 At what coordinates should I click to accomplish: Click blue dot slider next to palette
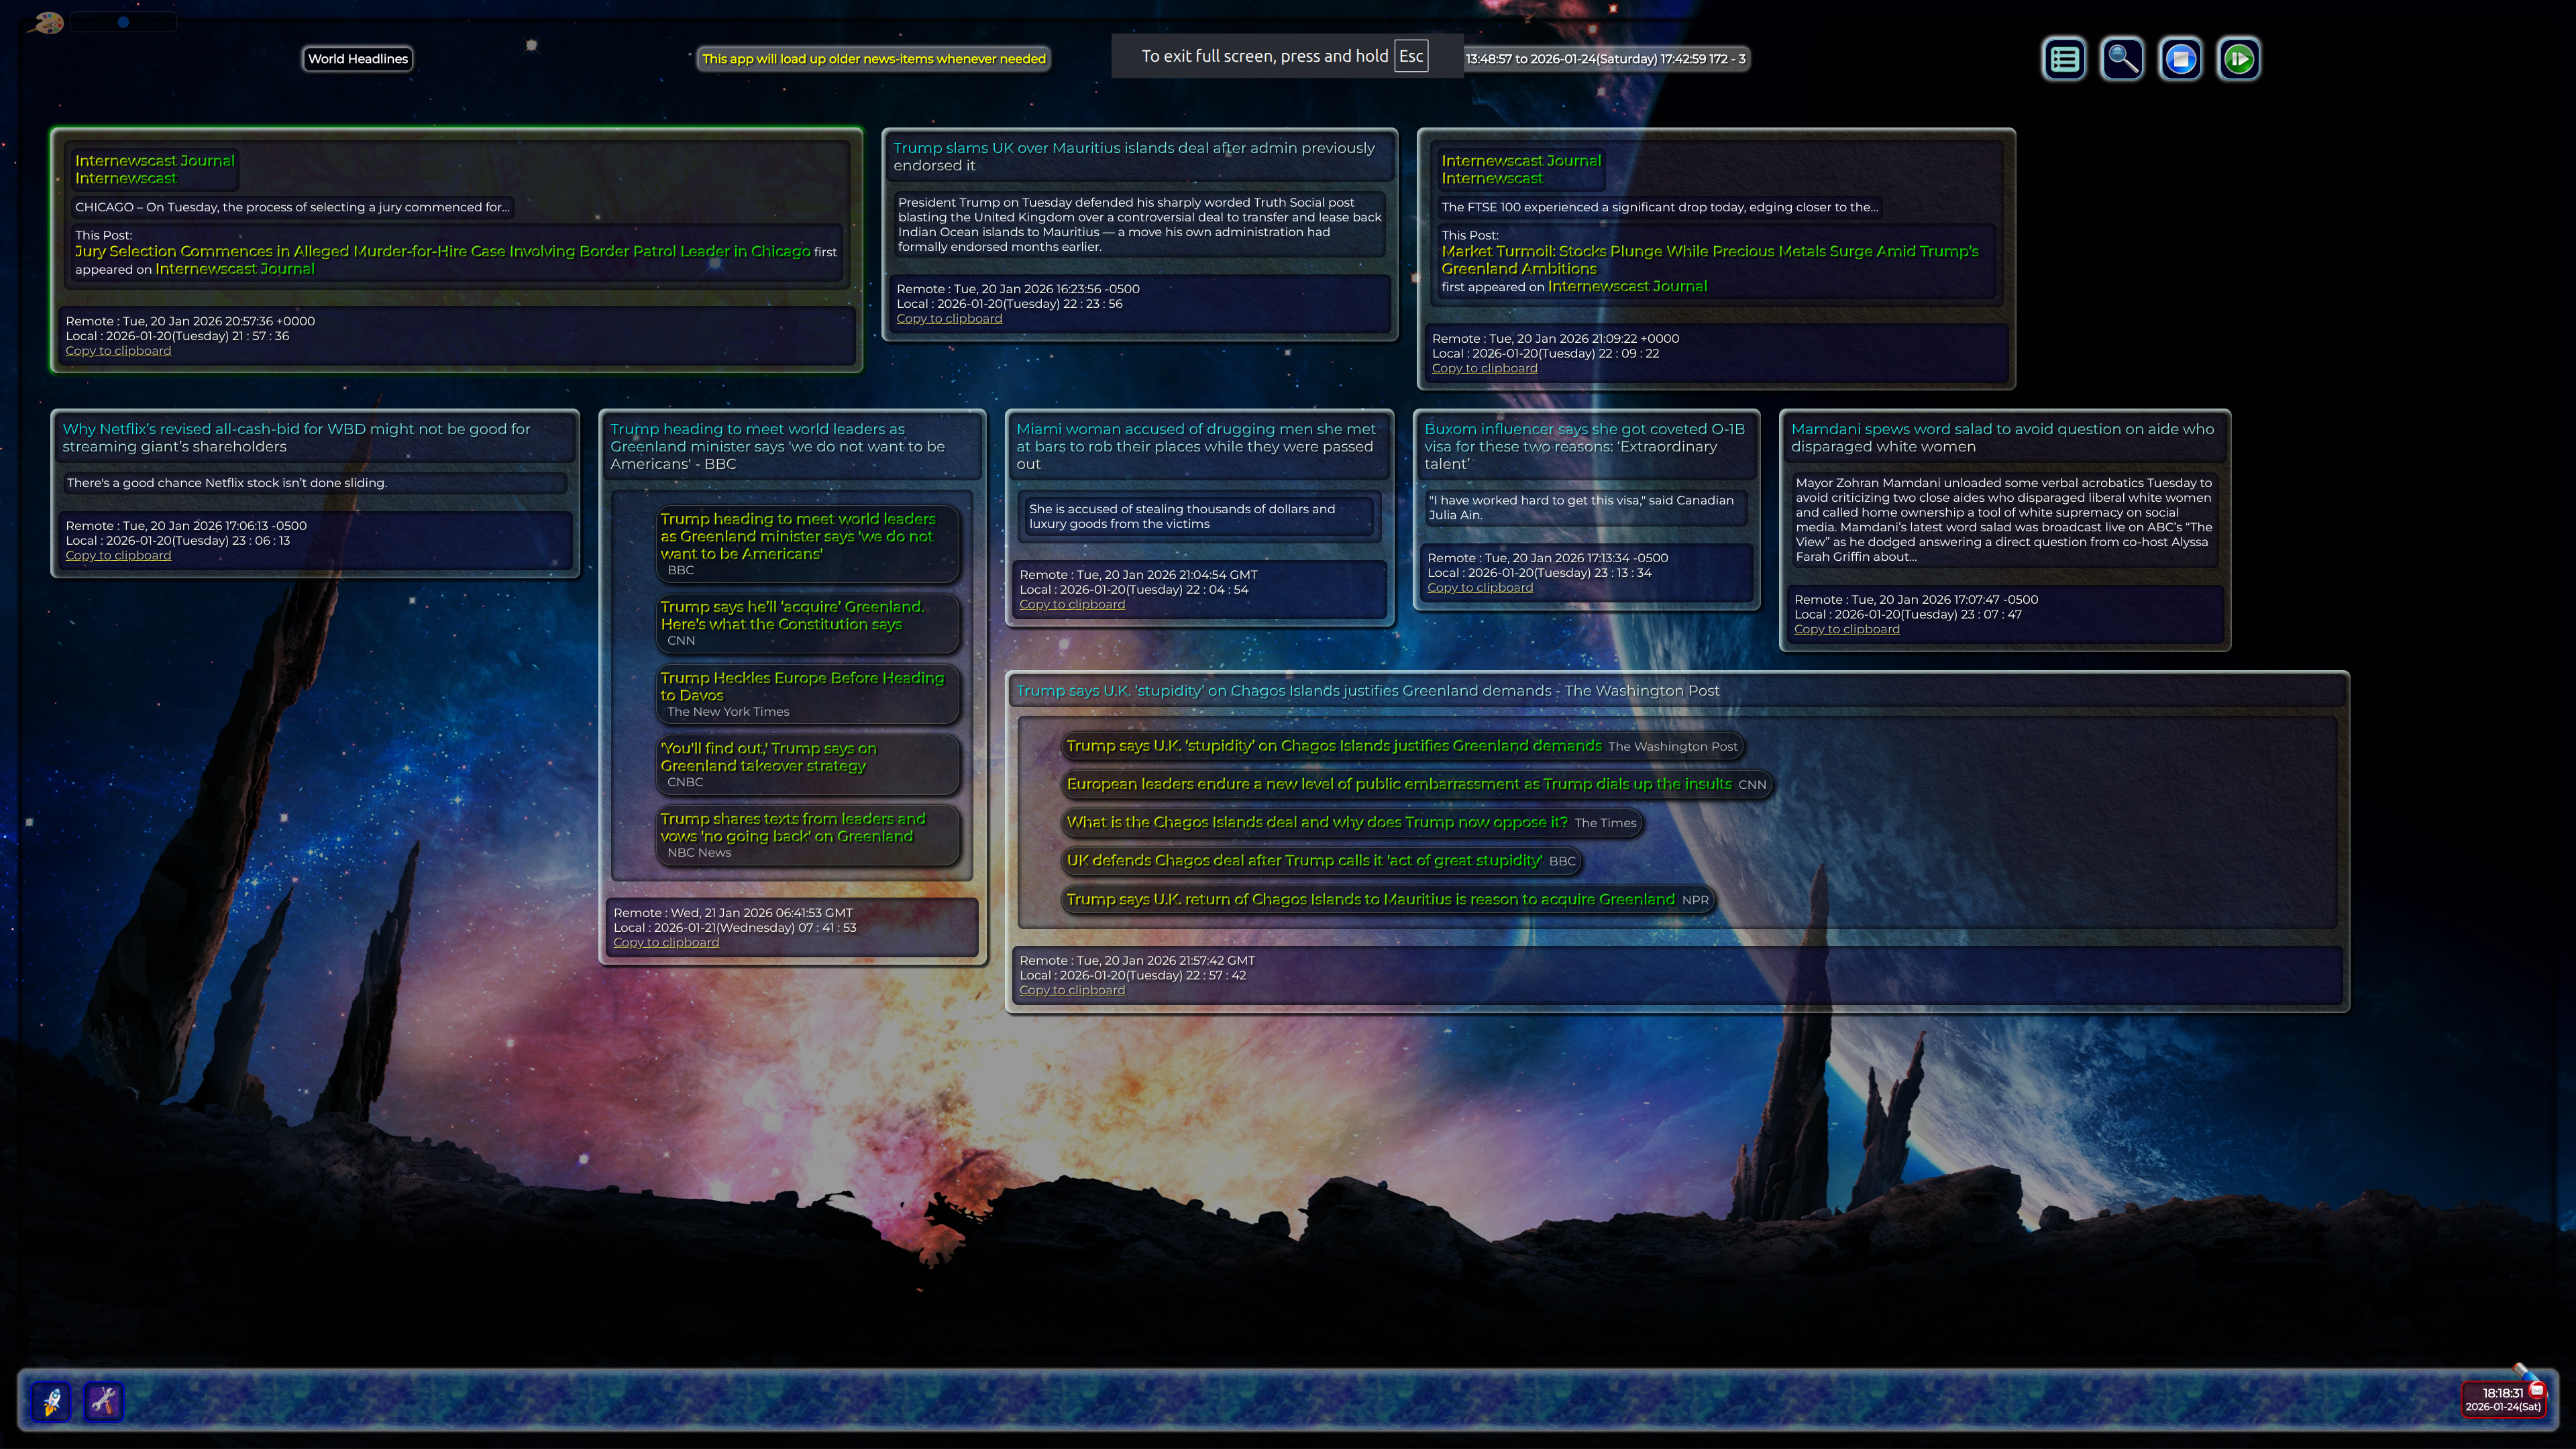[x=123, y=22]
